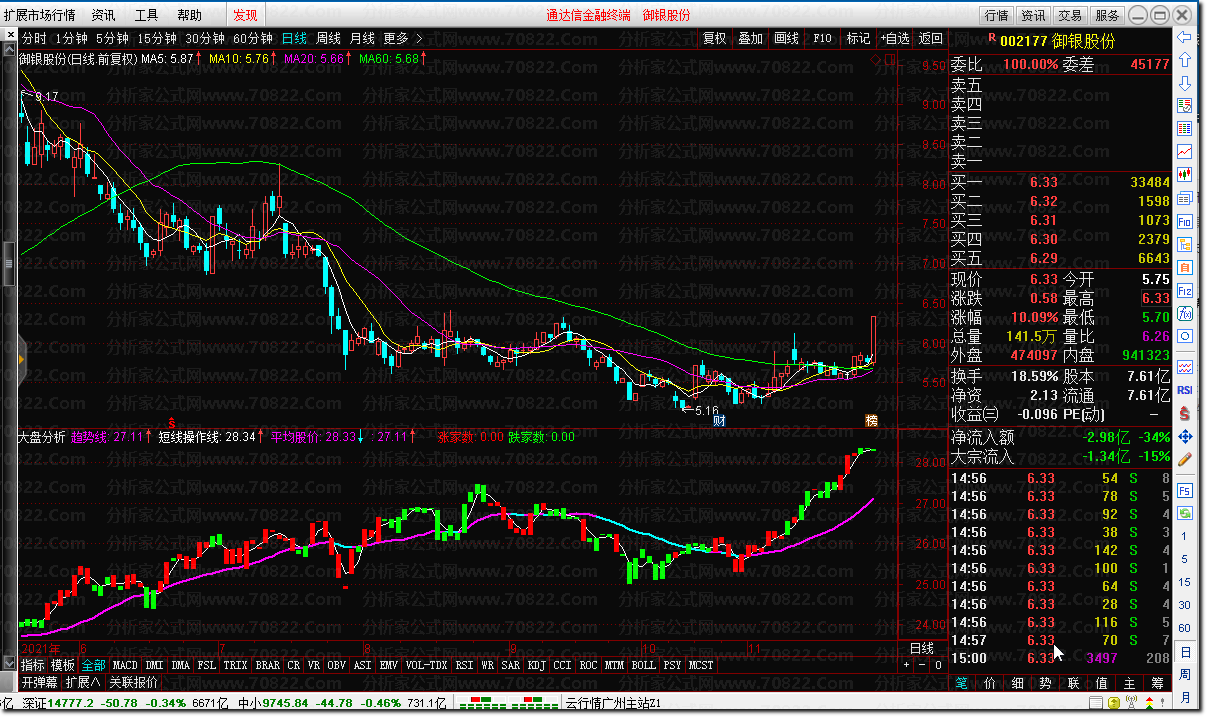Viewport: 1208px width, 717px height.
Task: Click the down arrow icon in right sidebar
Action: [x=1185, y=82]
